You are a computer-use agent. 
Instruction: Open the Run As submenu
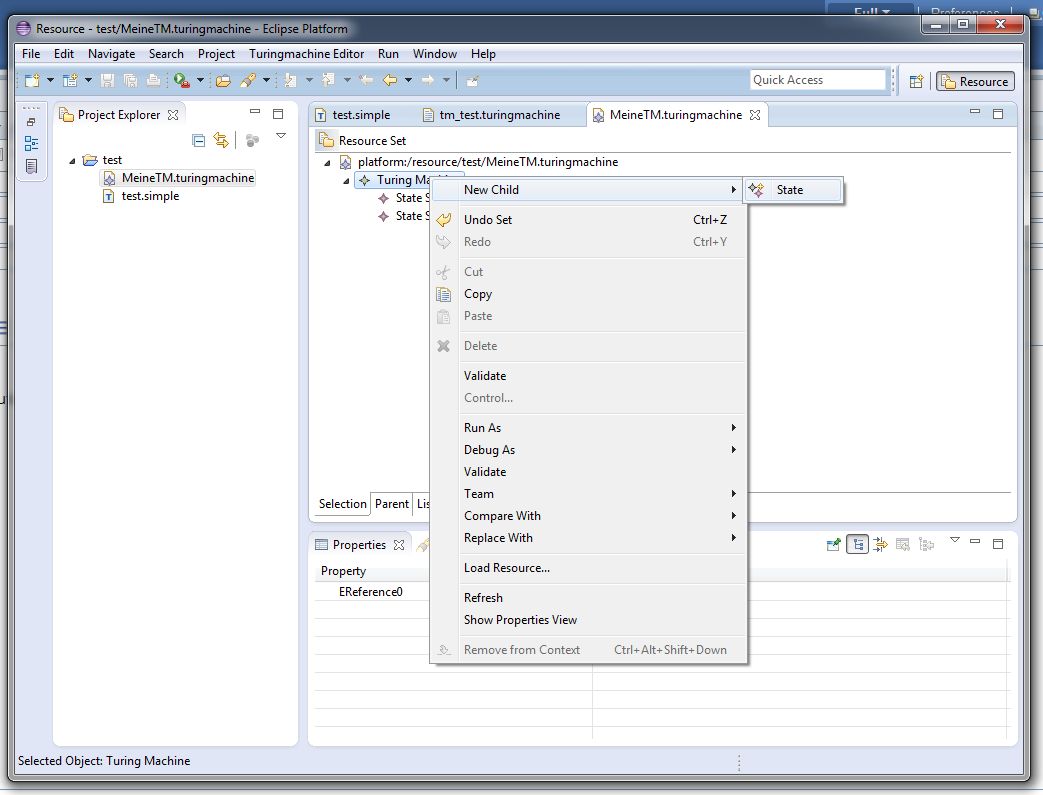click(x=589, y=427)
